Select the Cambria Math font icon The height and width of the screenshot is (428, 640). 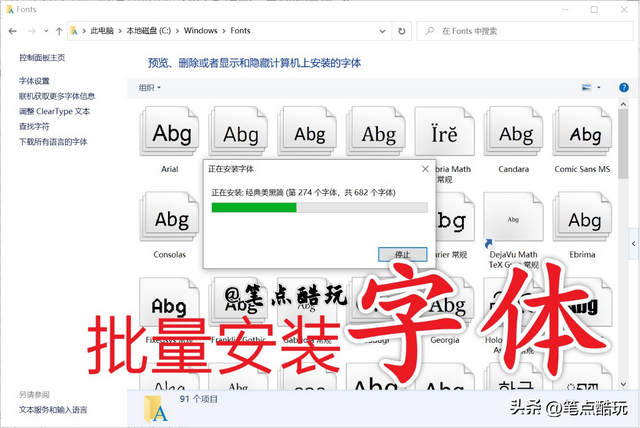click(x=445, y=131)
